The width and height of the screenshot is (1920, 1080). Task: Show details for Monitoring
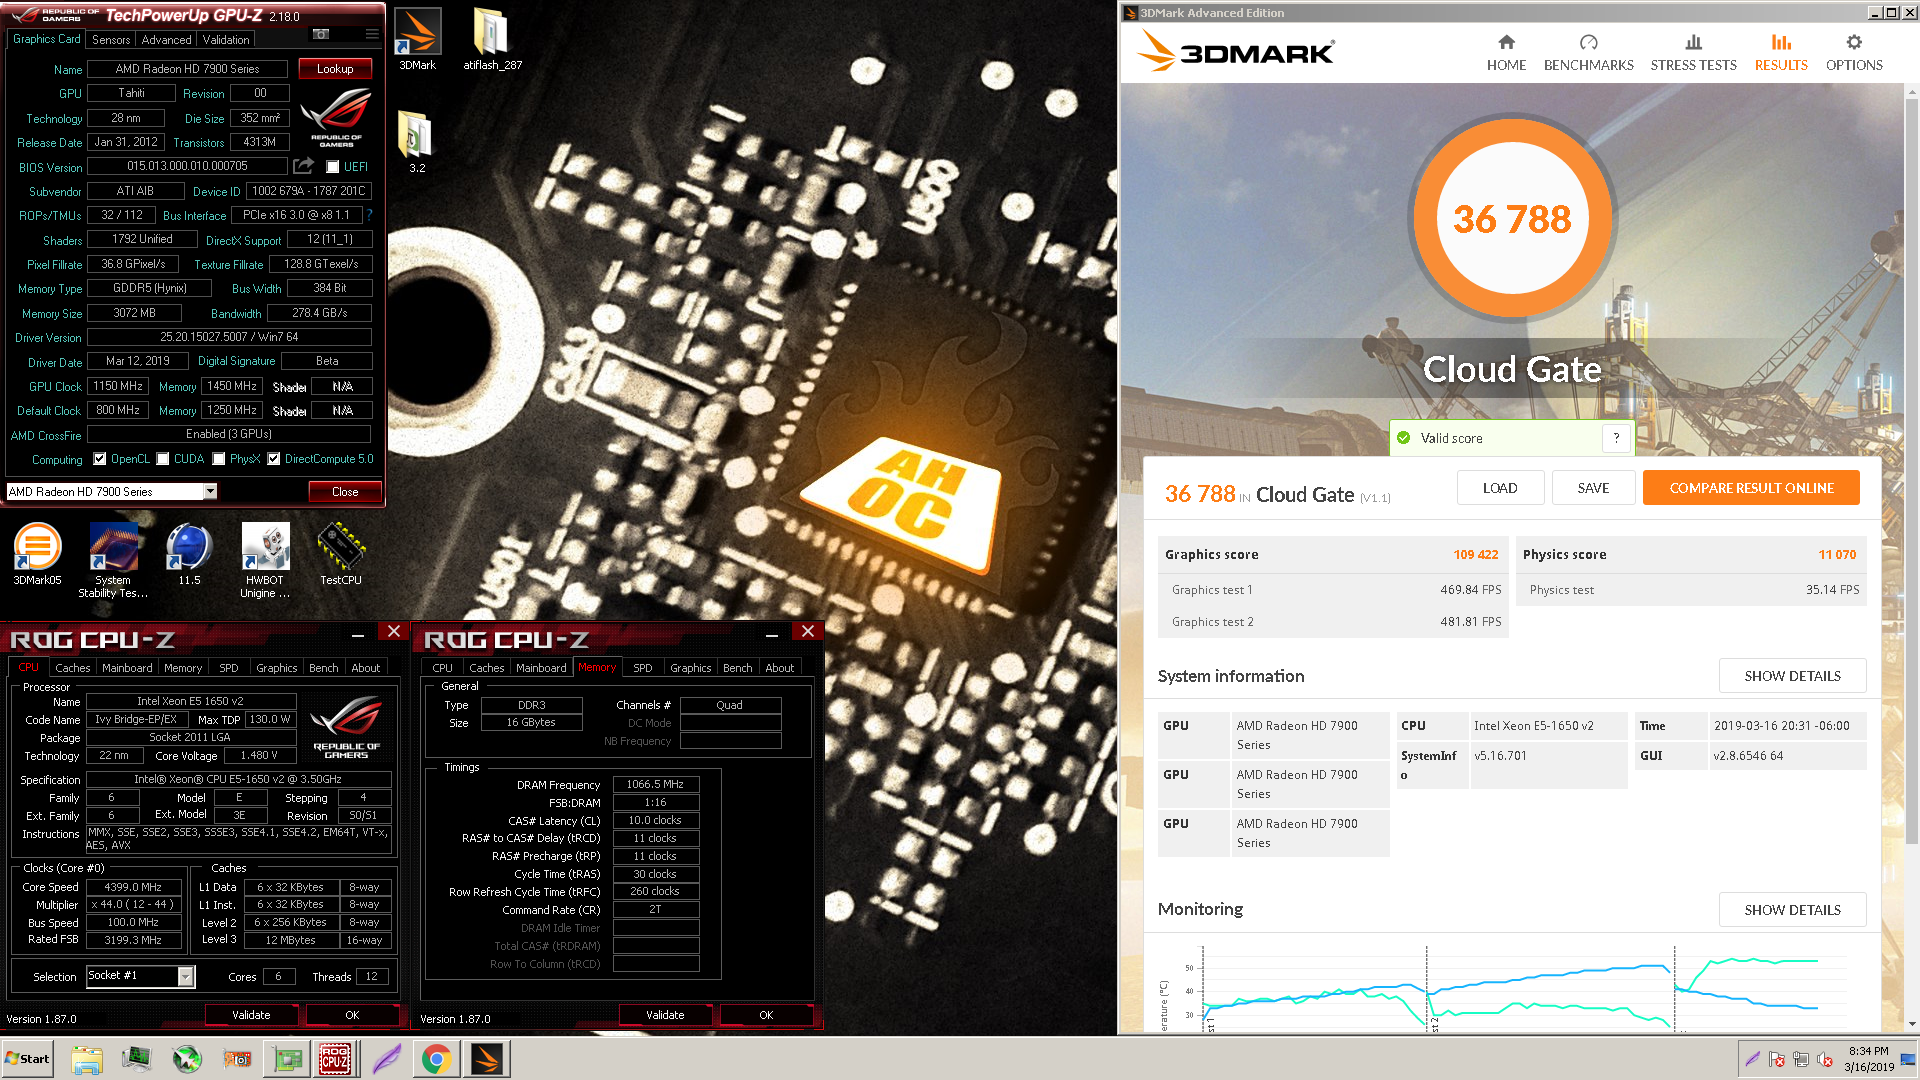click(1792, 910)
